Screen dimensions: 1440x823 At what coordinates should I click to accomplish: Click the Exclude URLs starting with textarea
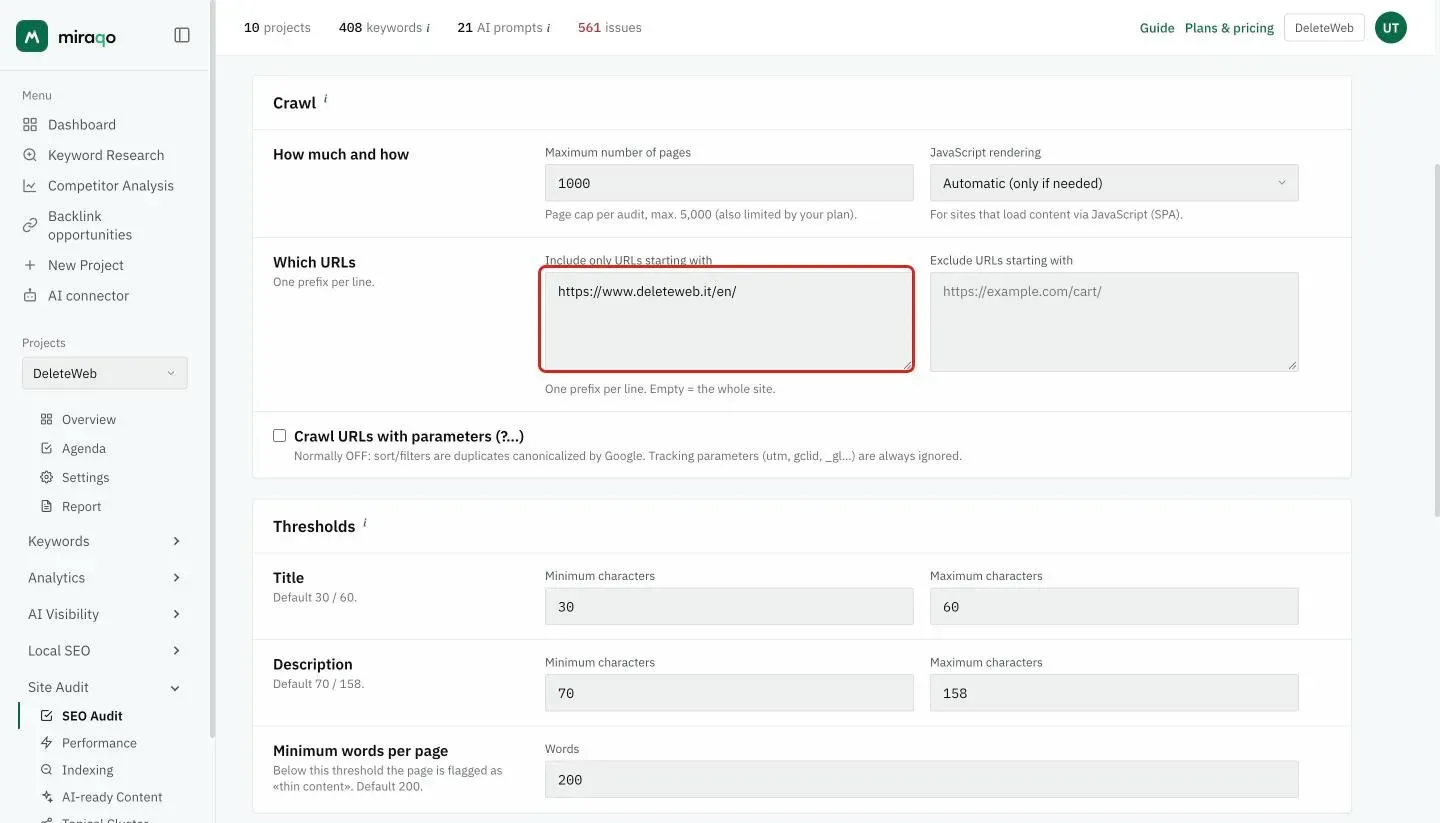pyautogui.click(x=1114, y=322)
